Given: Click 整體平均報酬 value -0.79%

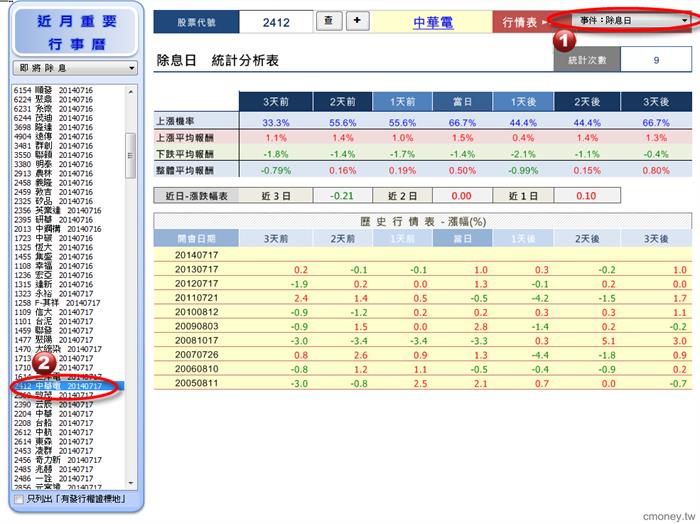Looking at the screenshot, I should click(x=276, y=171).
